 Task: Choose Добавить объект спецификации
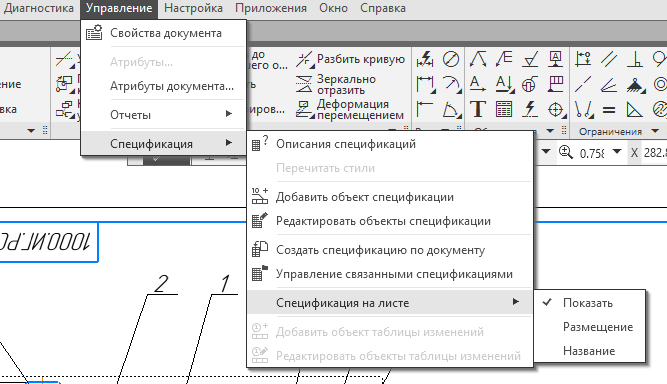point(390,197)
